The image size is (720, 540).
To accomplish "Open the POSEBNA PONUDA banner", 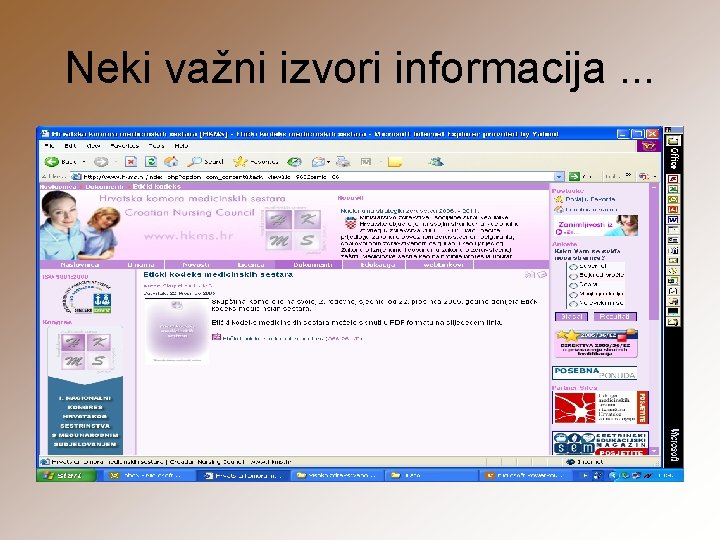I will pos(595,373).
